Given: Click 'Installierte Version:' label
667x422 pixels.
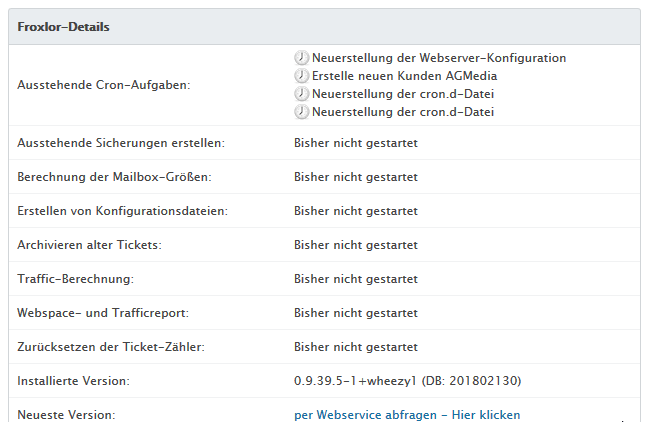Looking at the screenshot, I should 73,381.
